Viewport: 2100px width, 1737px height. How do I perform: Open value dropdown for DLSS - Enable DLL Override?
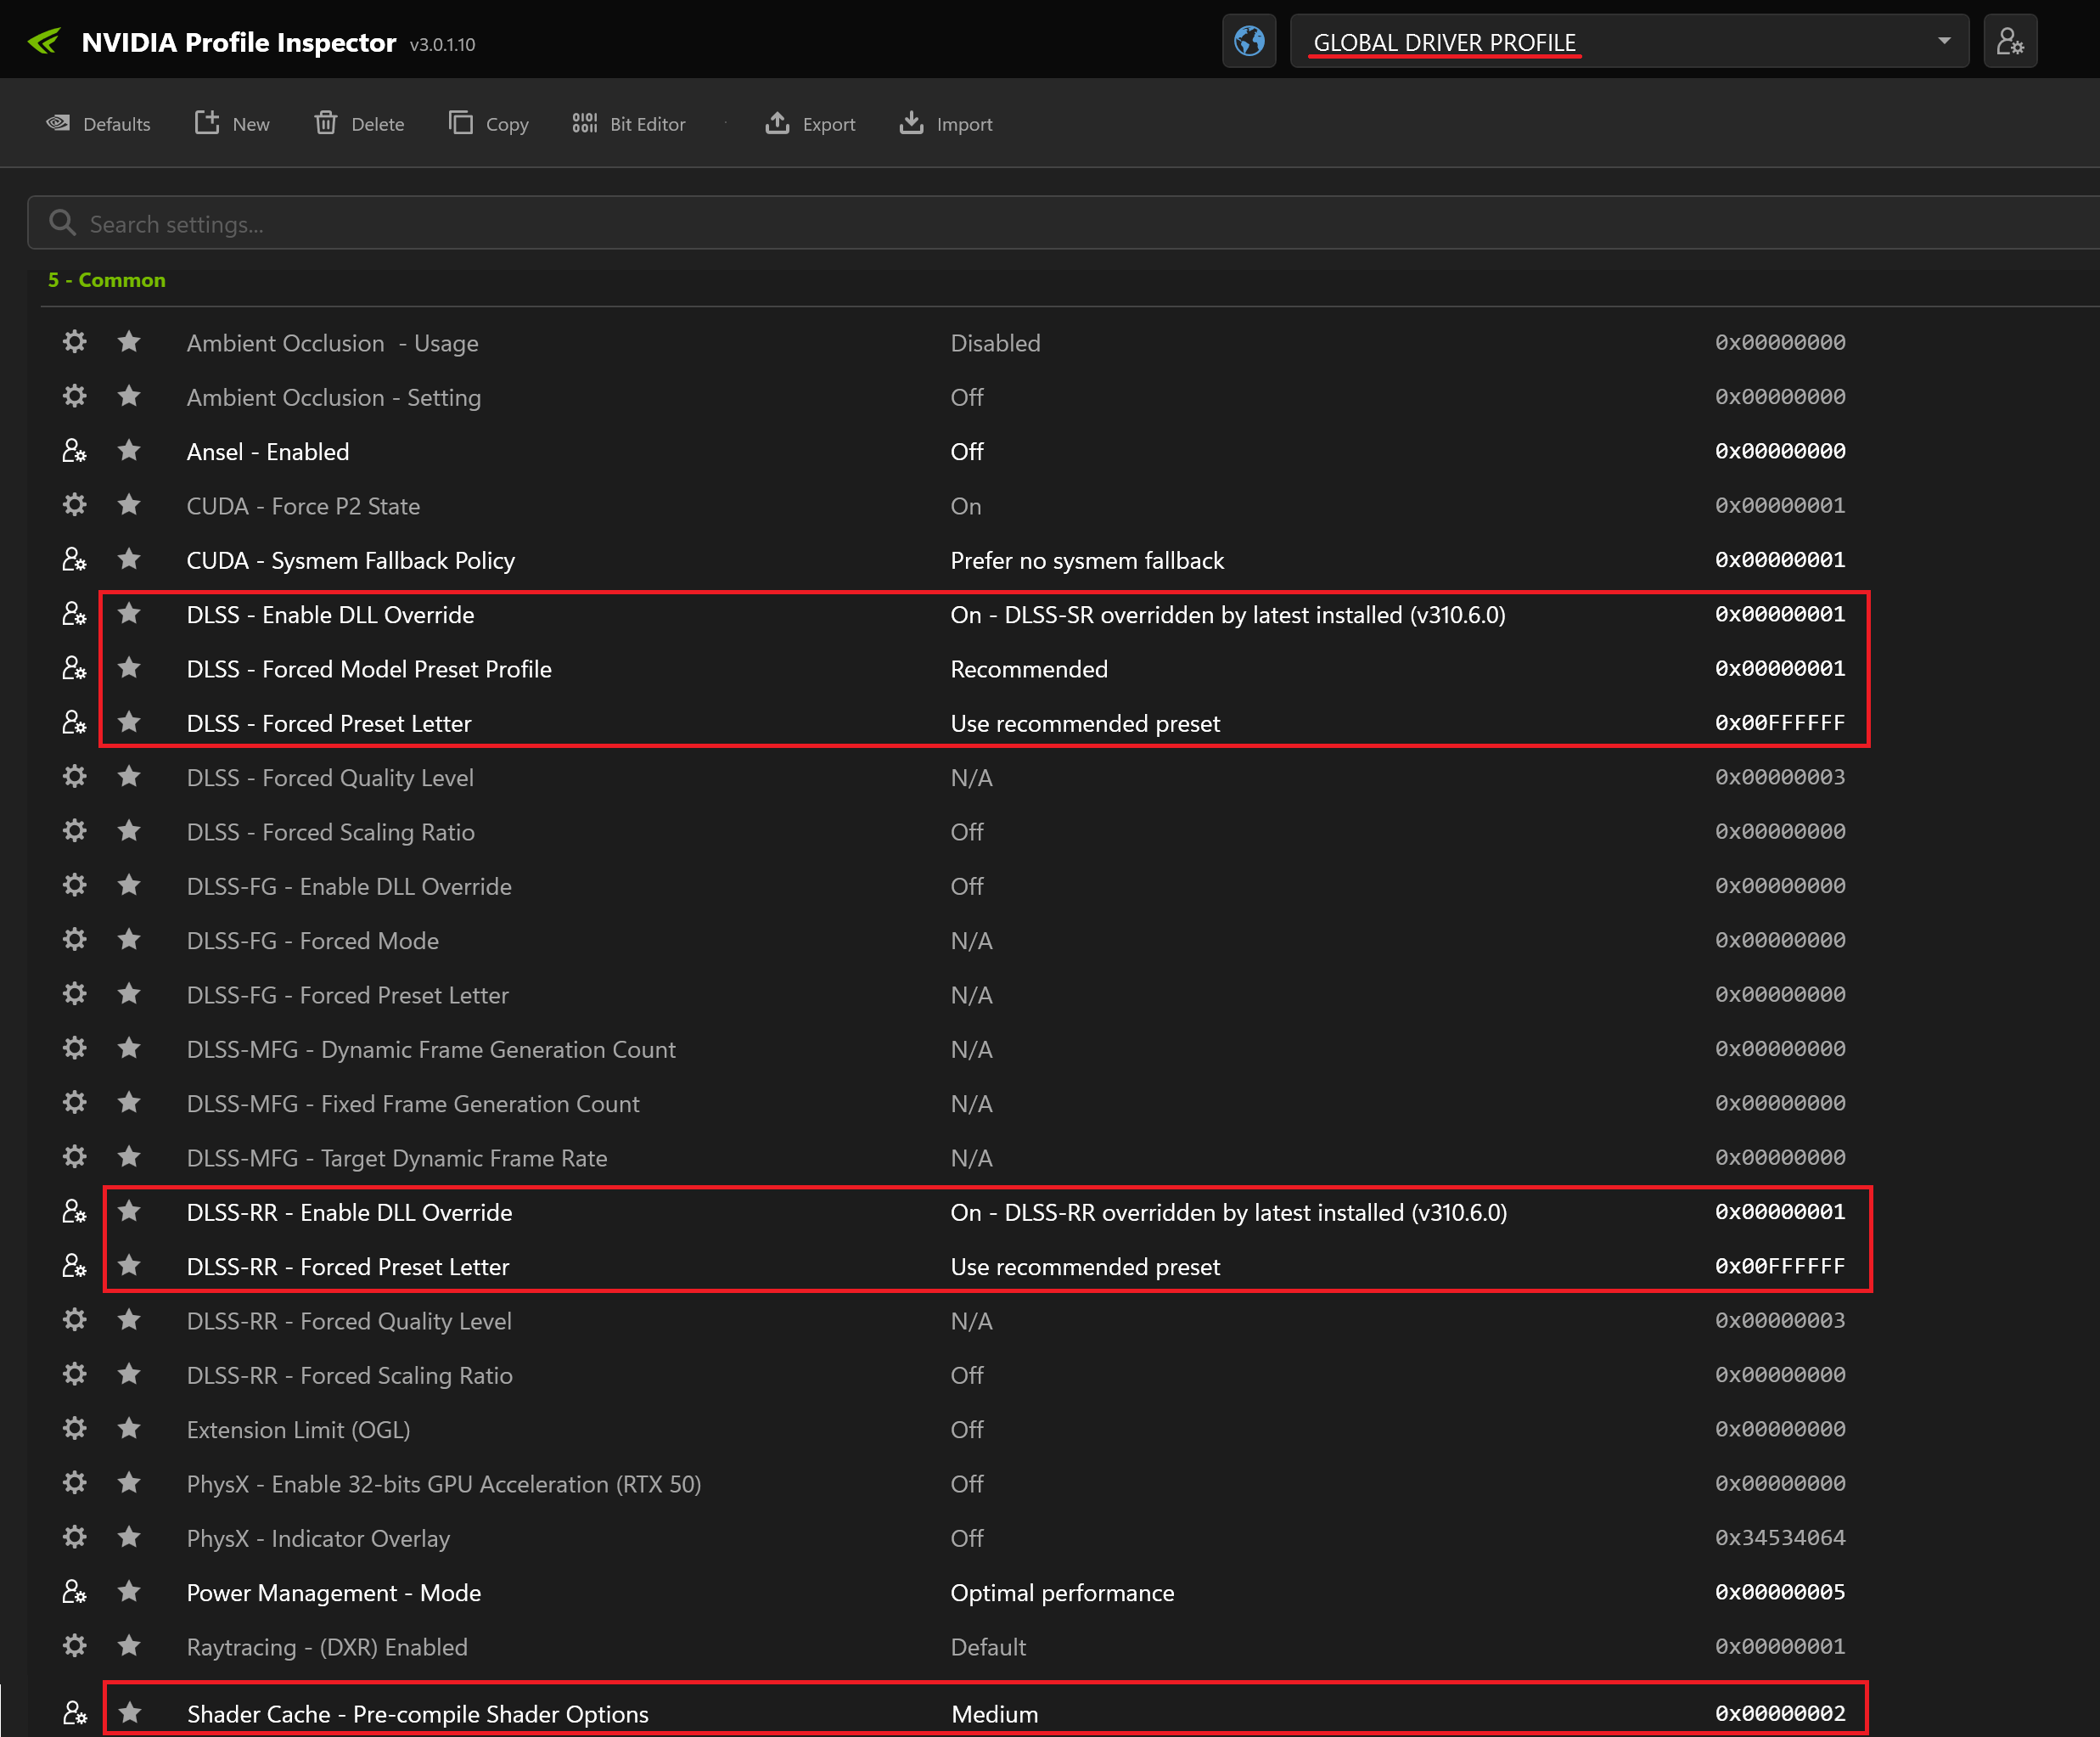tap(1228, 615)
